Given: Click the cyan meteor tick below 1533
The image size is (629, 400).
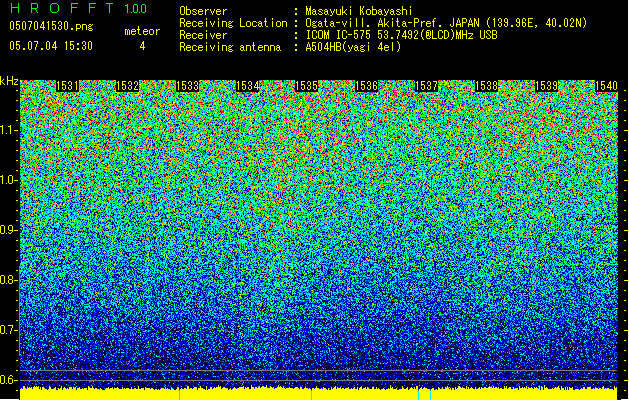Looking at the screenshot, I should [x=179, y=394].
